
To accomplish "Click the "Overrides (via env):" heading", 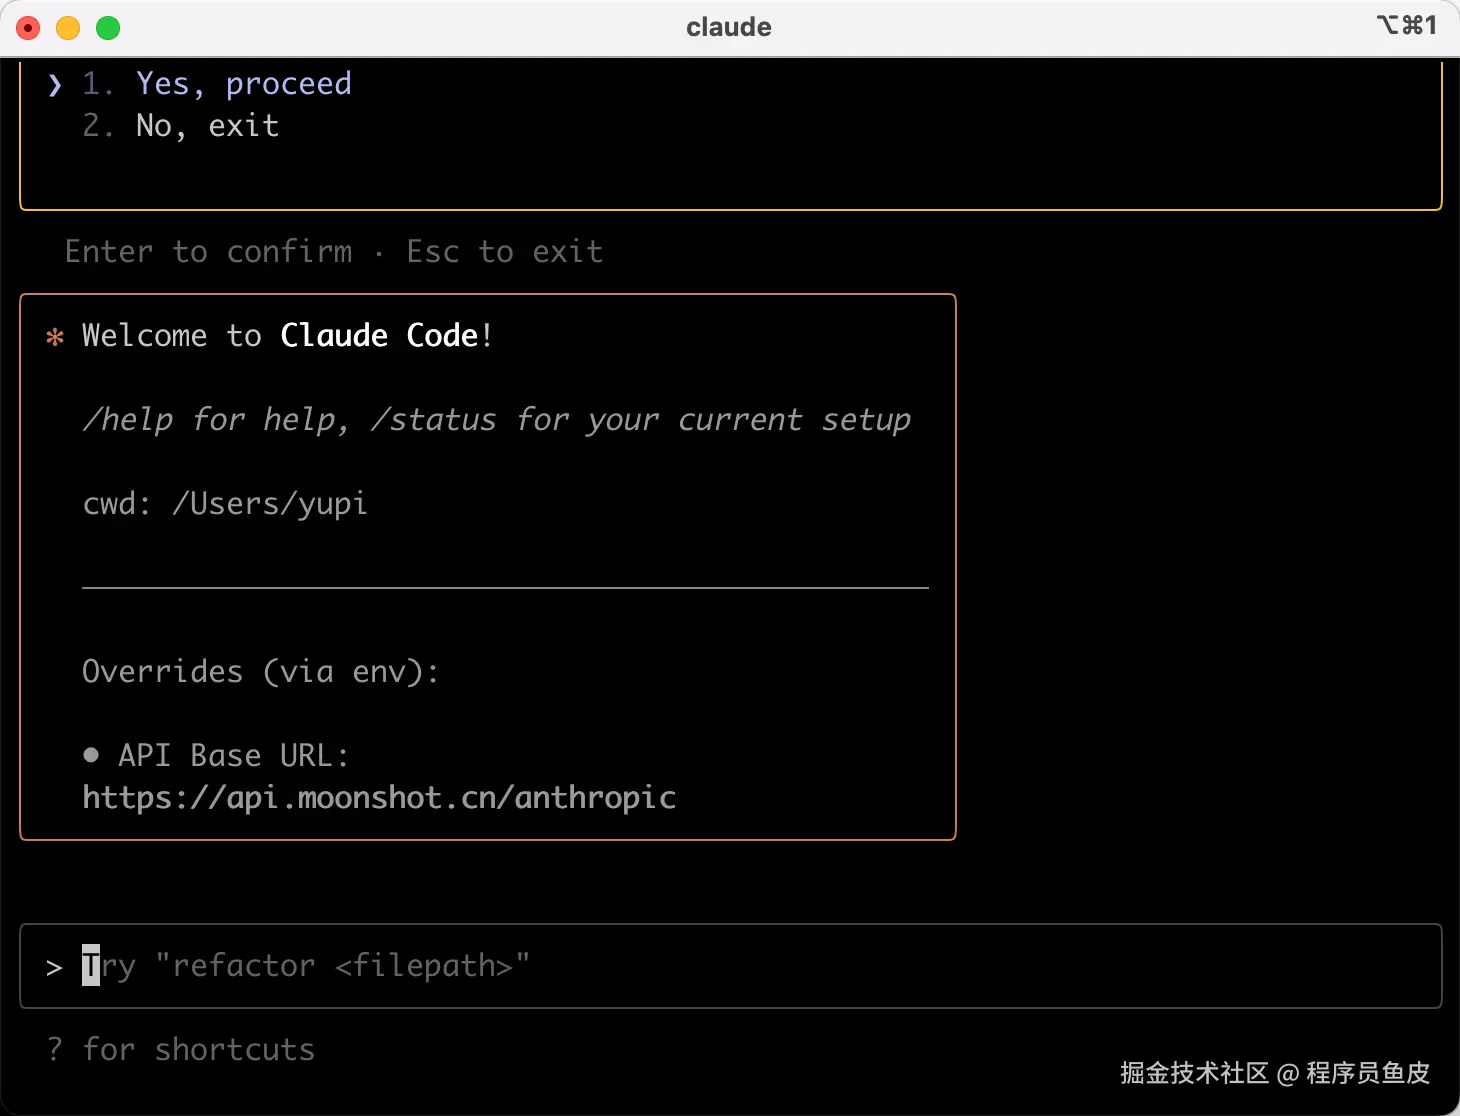I will pos(260,672).
